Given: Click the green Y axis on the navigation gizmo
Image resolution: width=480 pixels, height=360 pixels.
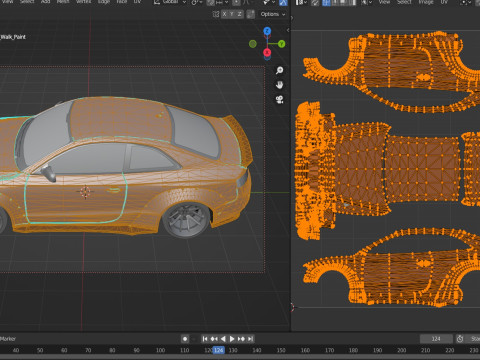Looking at the screenshot, I should [x=282, y=44].
